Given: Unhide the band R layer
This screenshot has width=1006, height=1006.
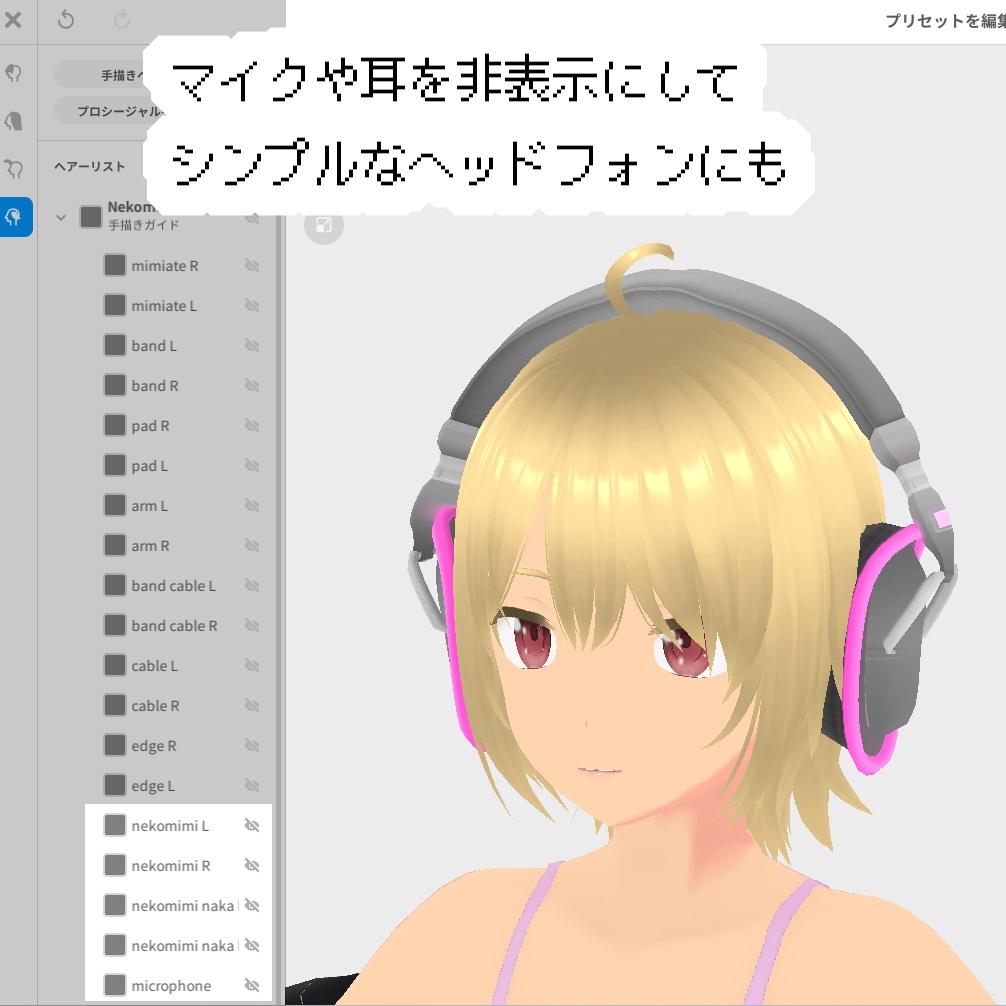Looking at the screenshot, I should click(252, 385).
